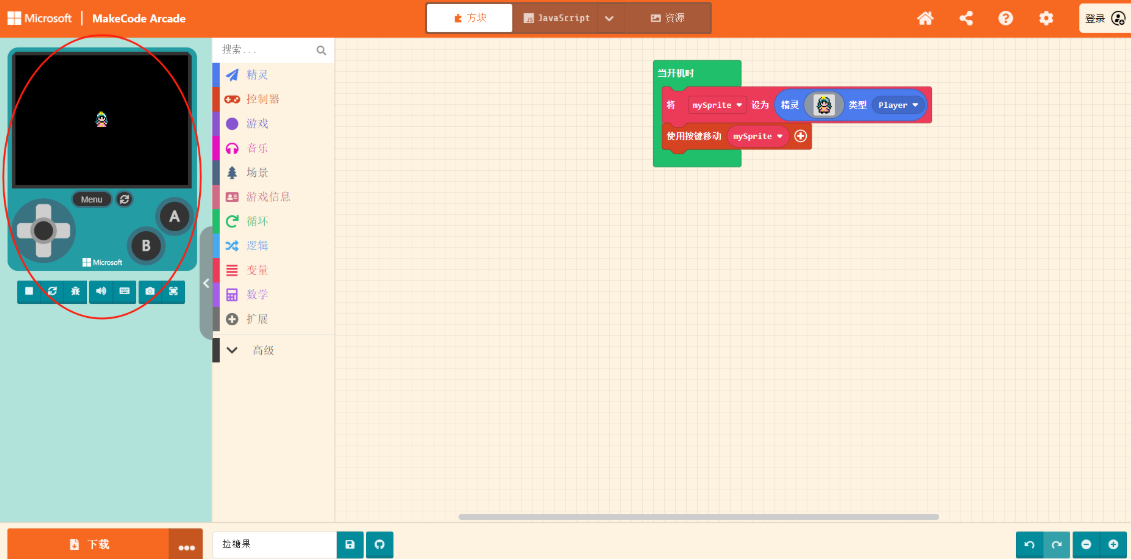The width and height of the screenshot is (1131, 560).
Task: Toggle the simulator keyboard controls icon
Action: (x=125, y=291)
